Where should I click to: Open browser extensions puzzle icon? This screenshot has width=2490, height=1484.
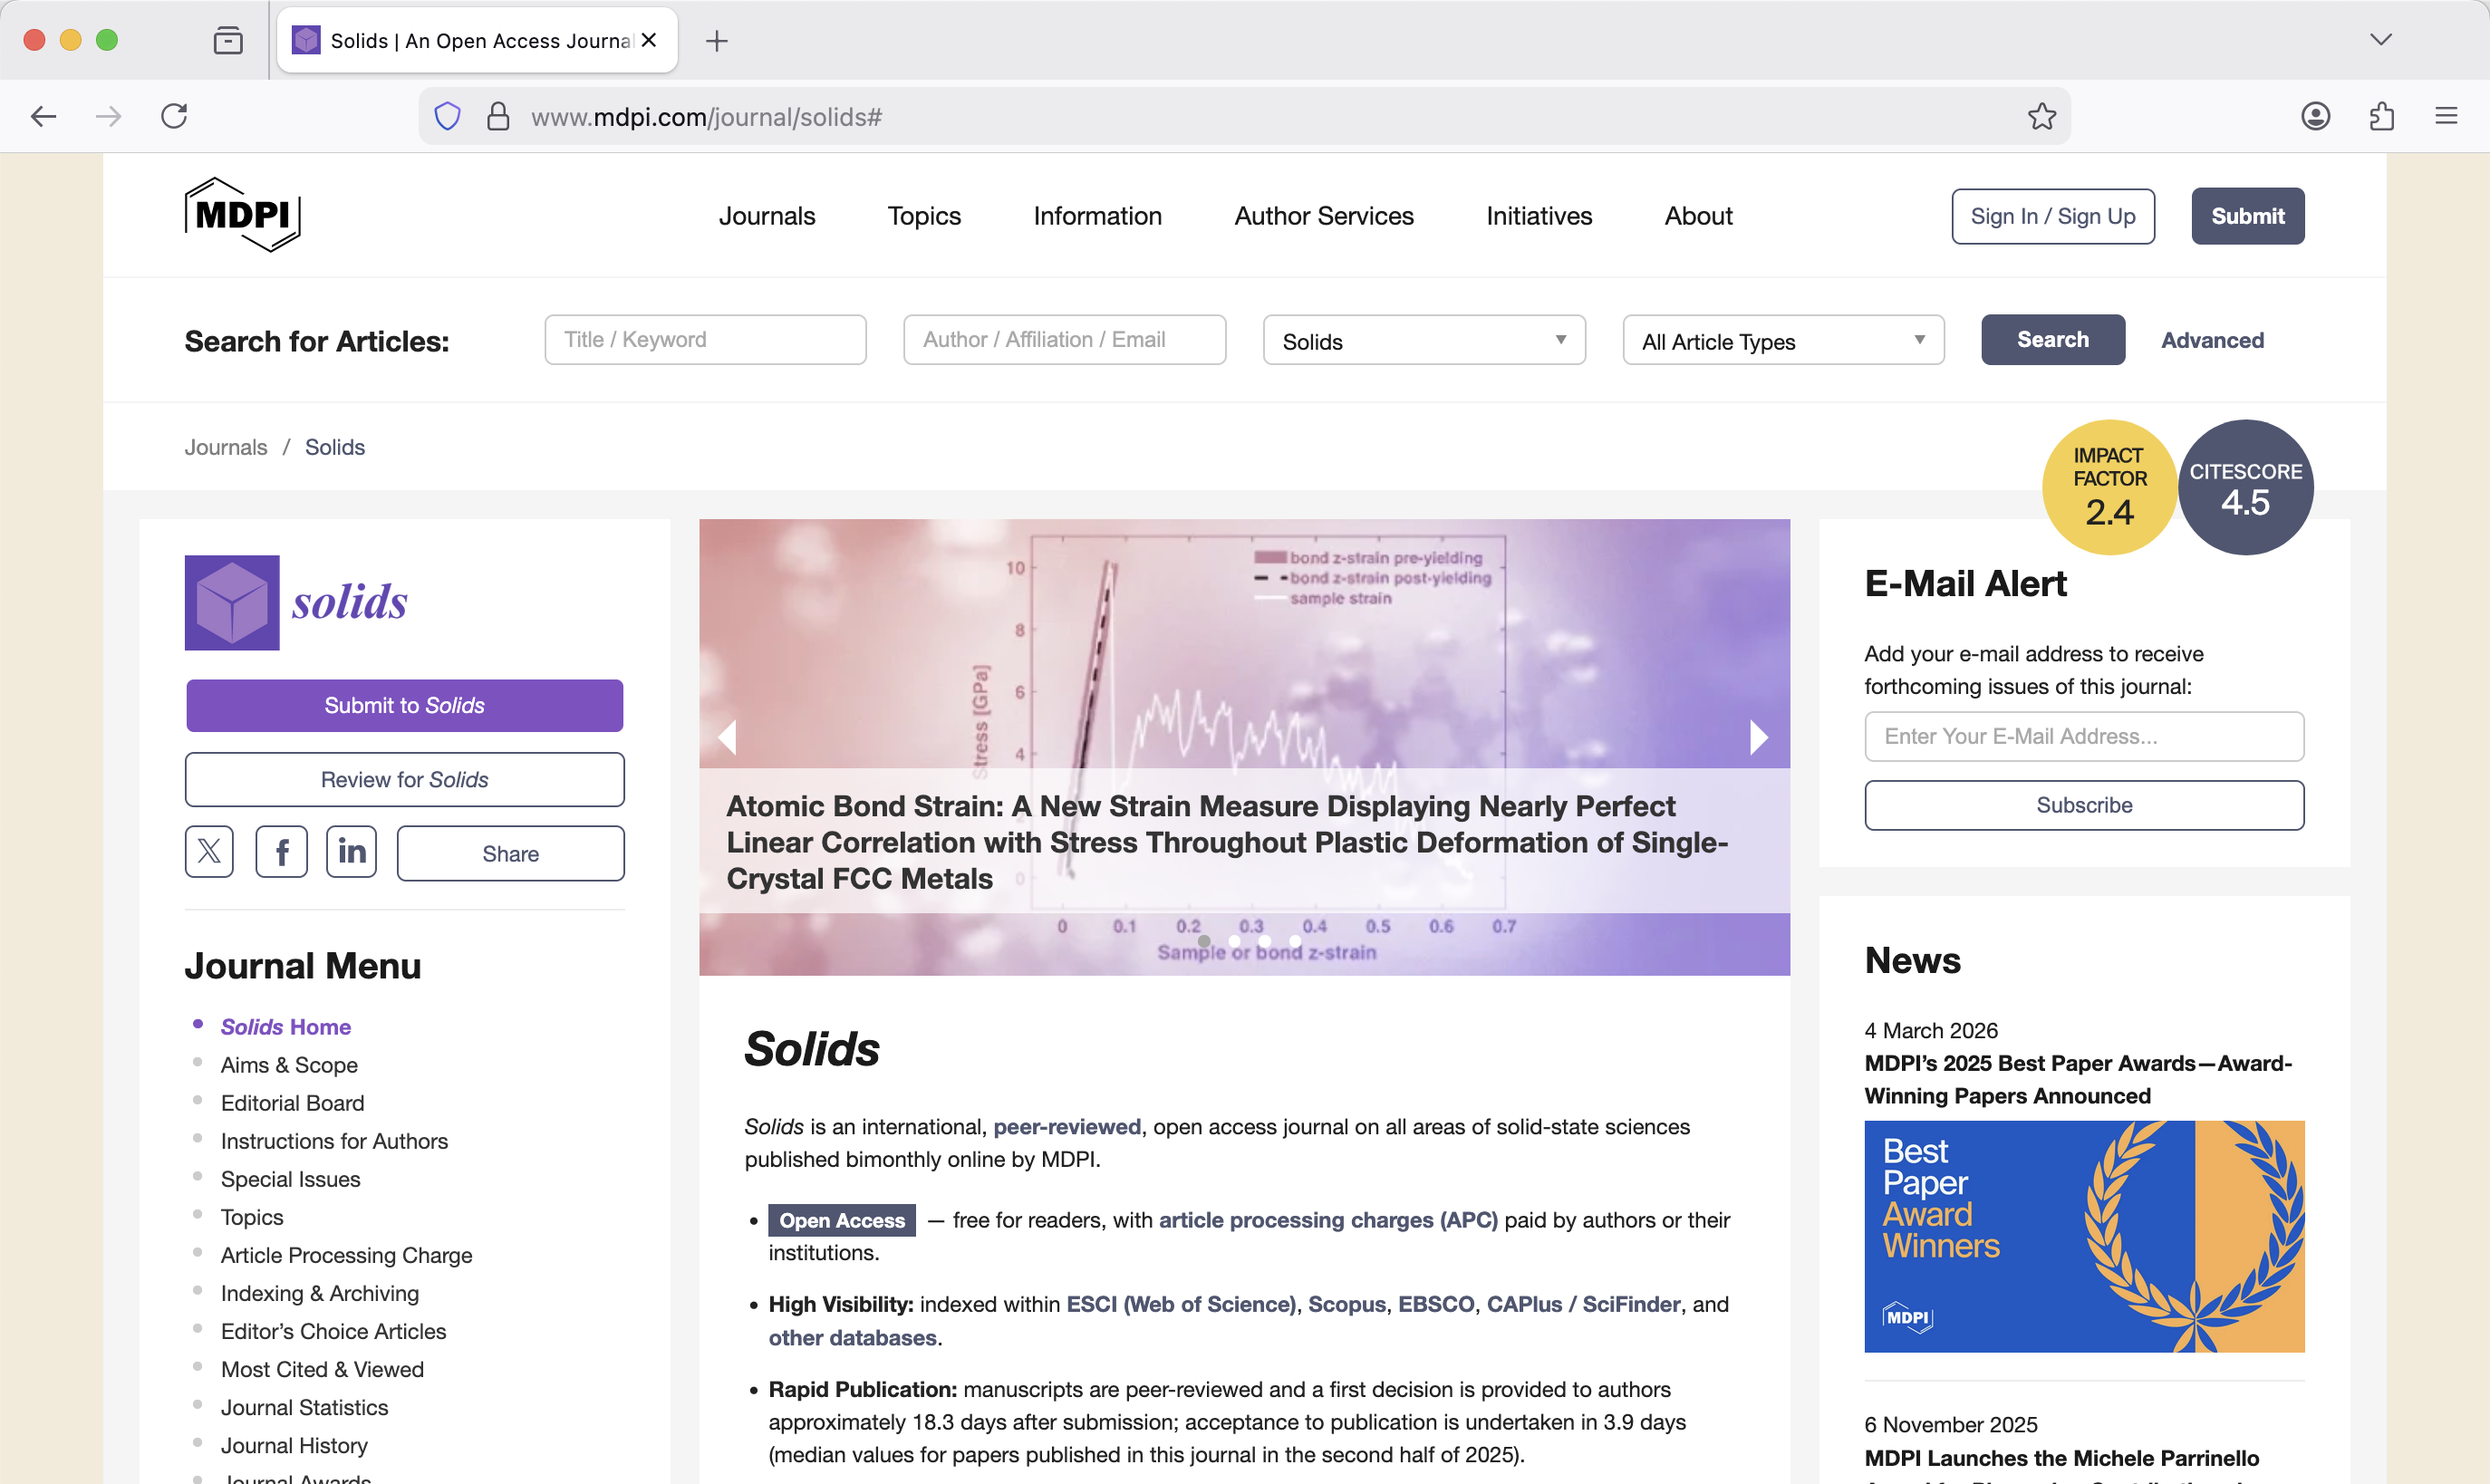click(2381, 116)
